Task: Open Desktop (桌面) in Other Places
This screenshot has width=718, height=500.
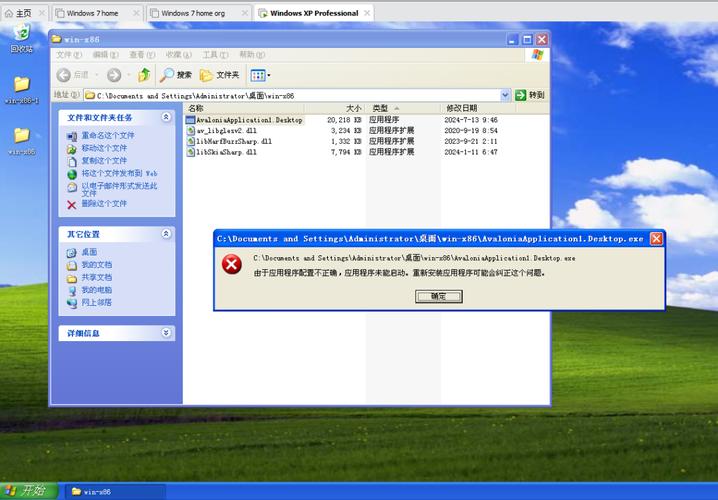Action: [89, 252]
